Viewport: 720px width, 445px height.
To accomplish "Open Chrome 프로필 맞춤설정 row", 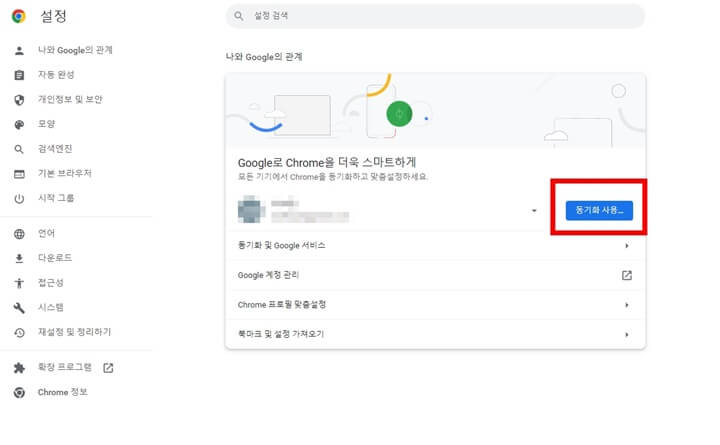I will [x=435, y=305].
